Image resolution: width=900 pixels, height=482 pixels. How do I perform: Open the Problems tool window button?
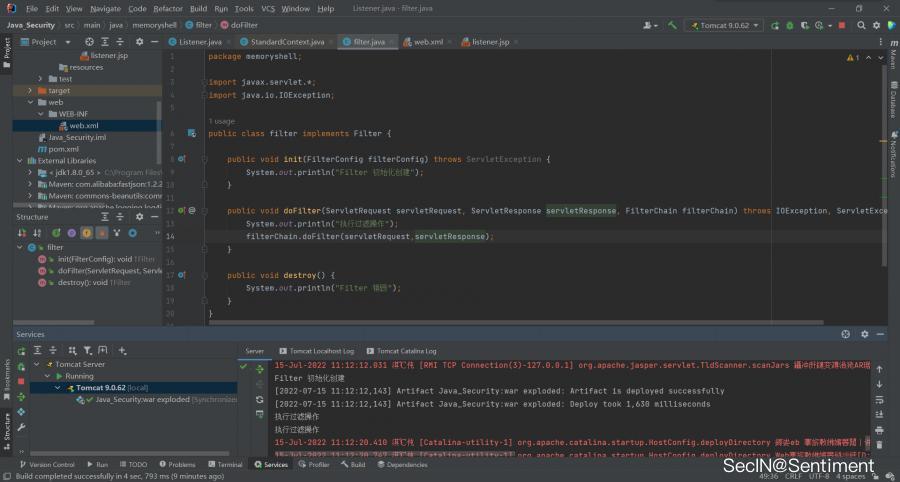(177, 465)
